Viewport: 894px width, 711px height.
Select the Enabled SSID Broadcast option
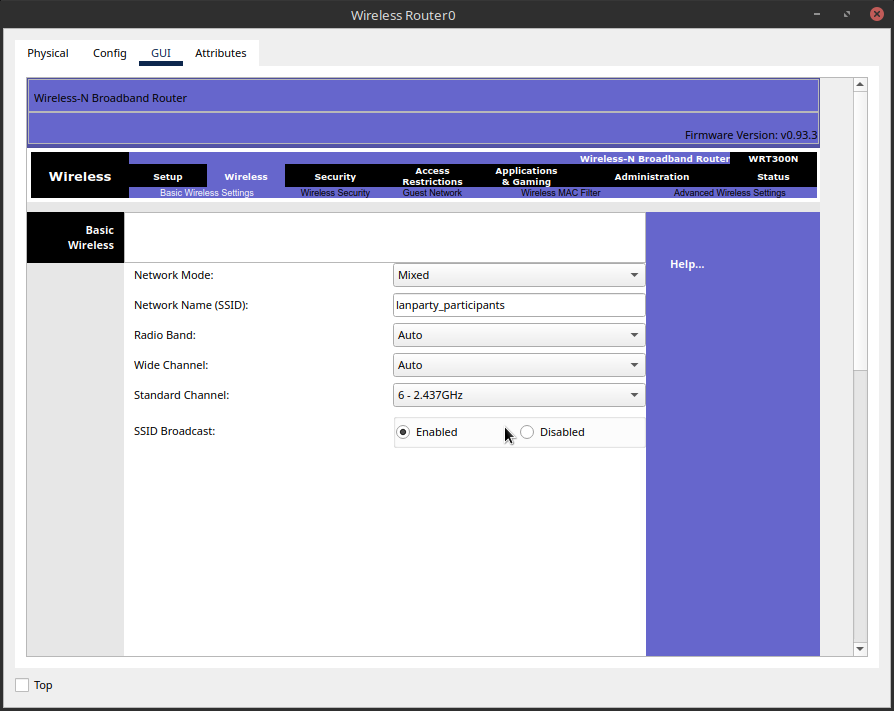pos(403,432)
